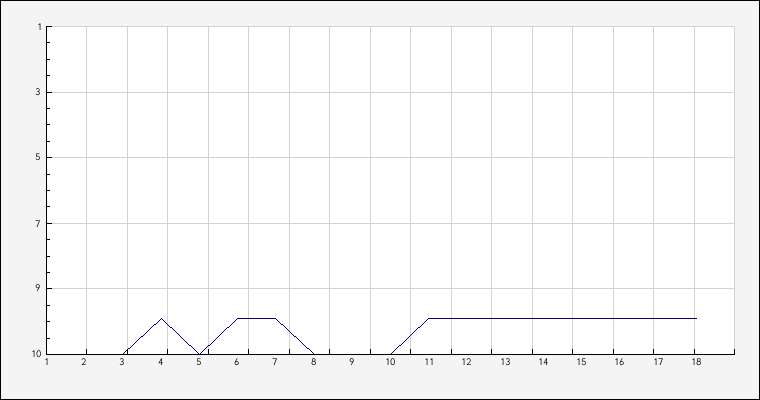
Task: Select the y-axis label 7
Action: [38, 224]
